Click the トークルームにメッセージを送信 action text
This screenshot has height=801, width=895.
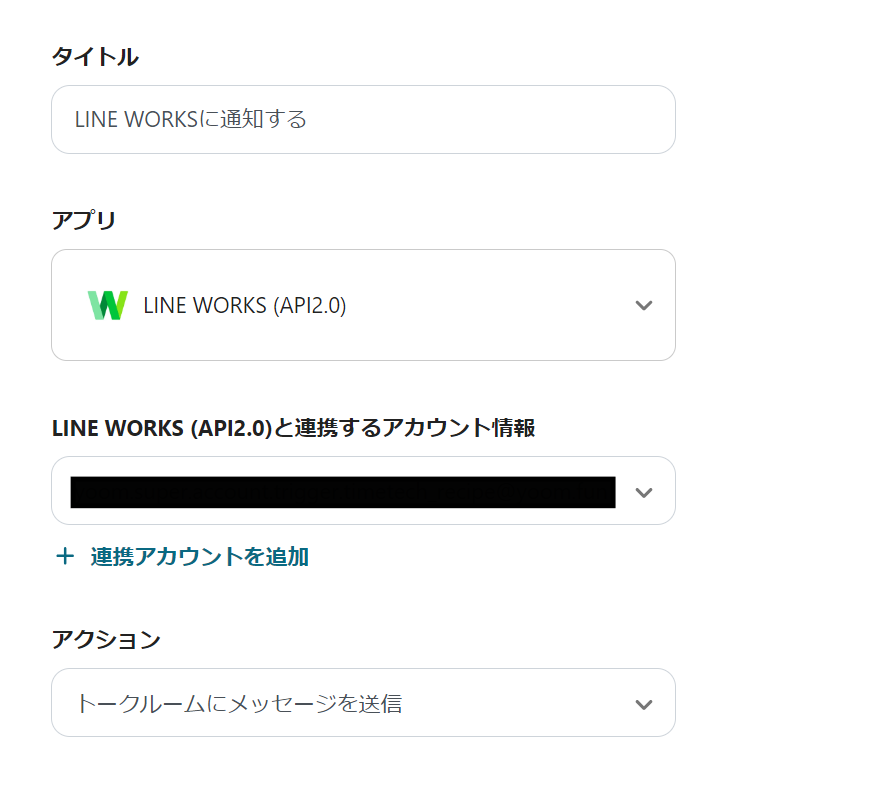[x=239, y=704]
